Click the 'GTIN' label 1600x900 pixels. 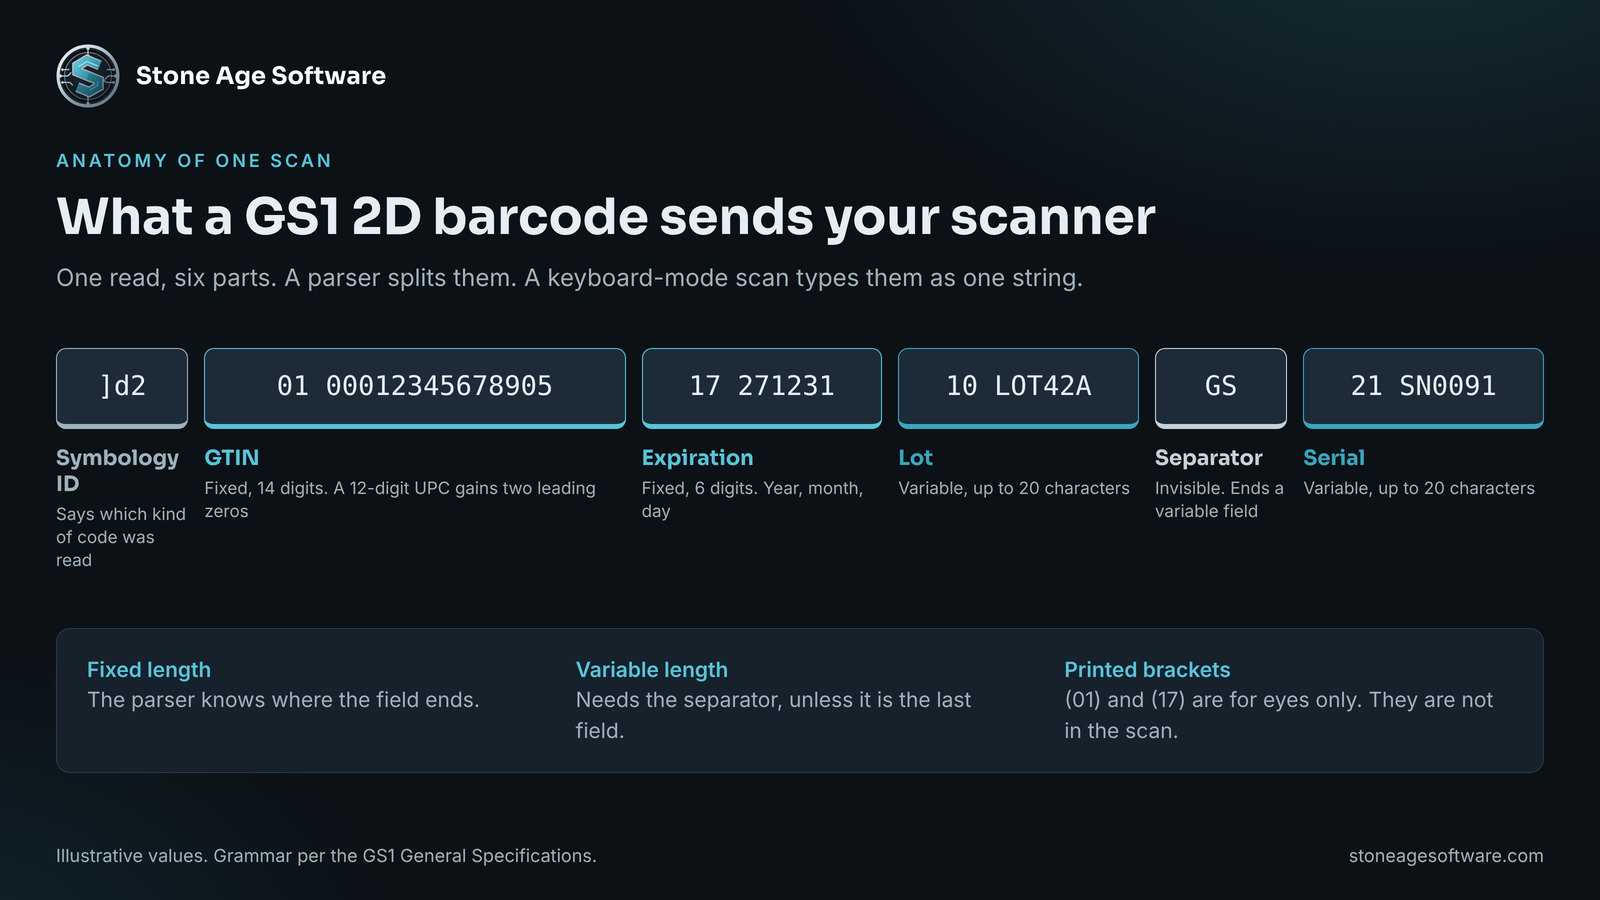coord(232,458)
